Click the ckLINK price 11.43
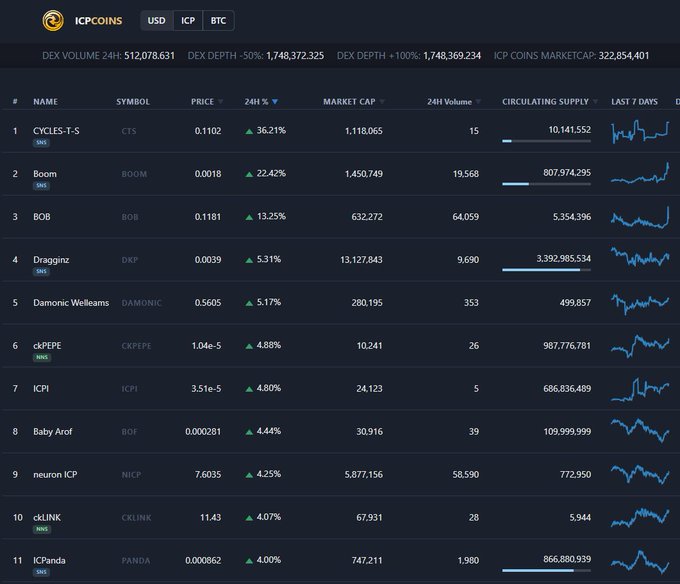The width and height of the screenshot is (680, 584). click(x=210, y=517)
